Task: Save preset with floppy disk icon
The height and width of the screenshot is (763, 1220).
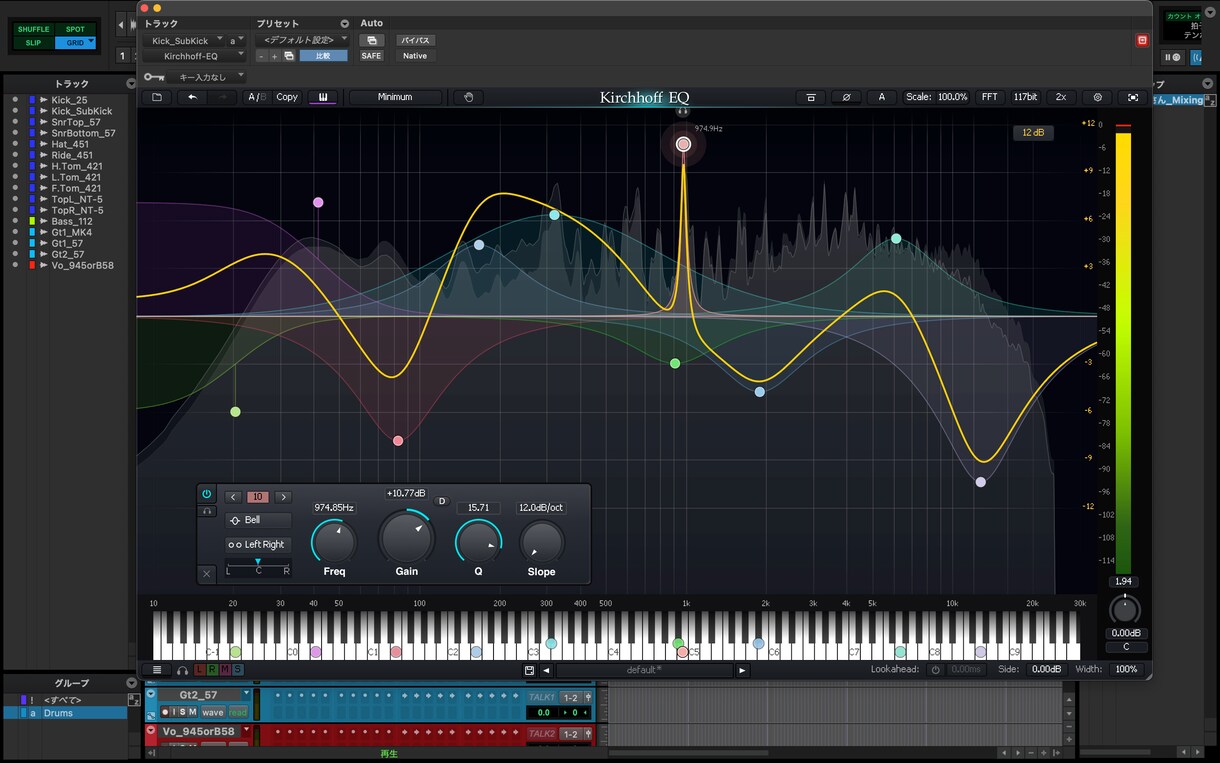Action: [x=529, y=670]
